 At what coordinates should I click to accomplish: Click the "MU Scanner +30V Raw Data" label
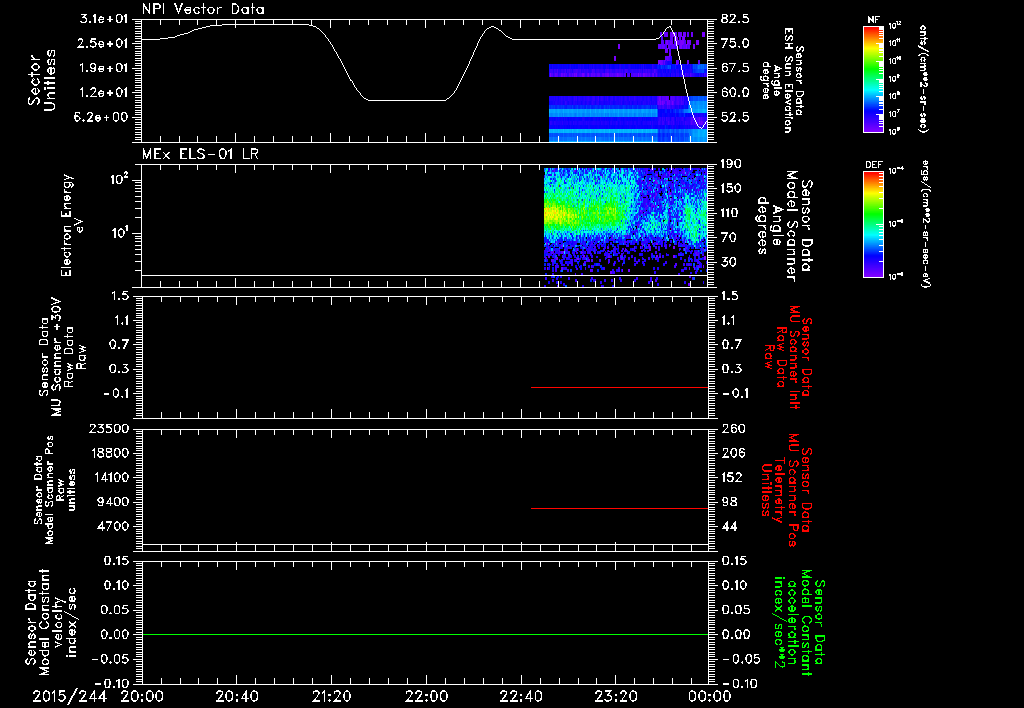(62, 357)
